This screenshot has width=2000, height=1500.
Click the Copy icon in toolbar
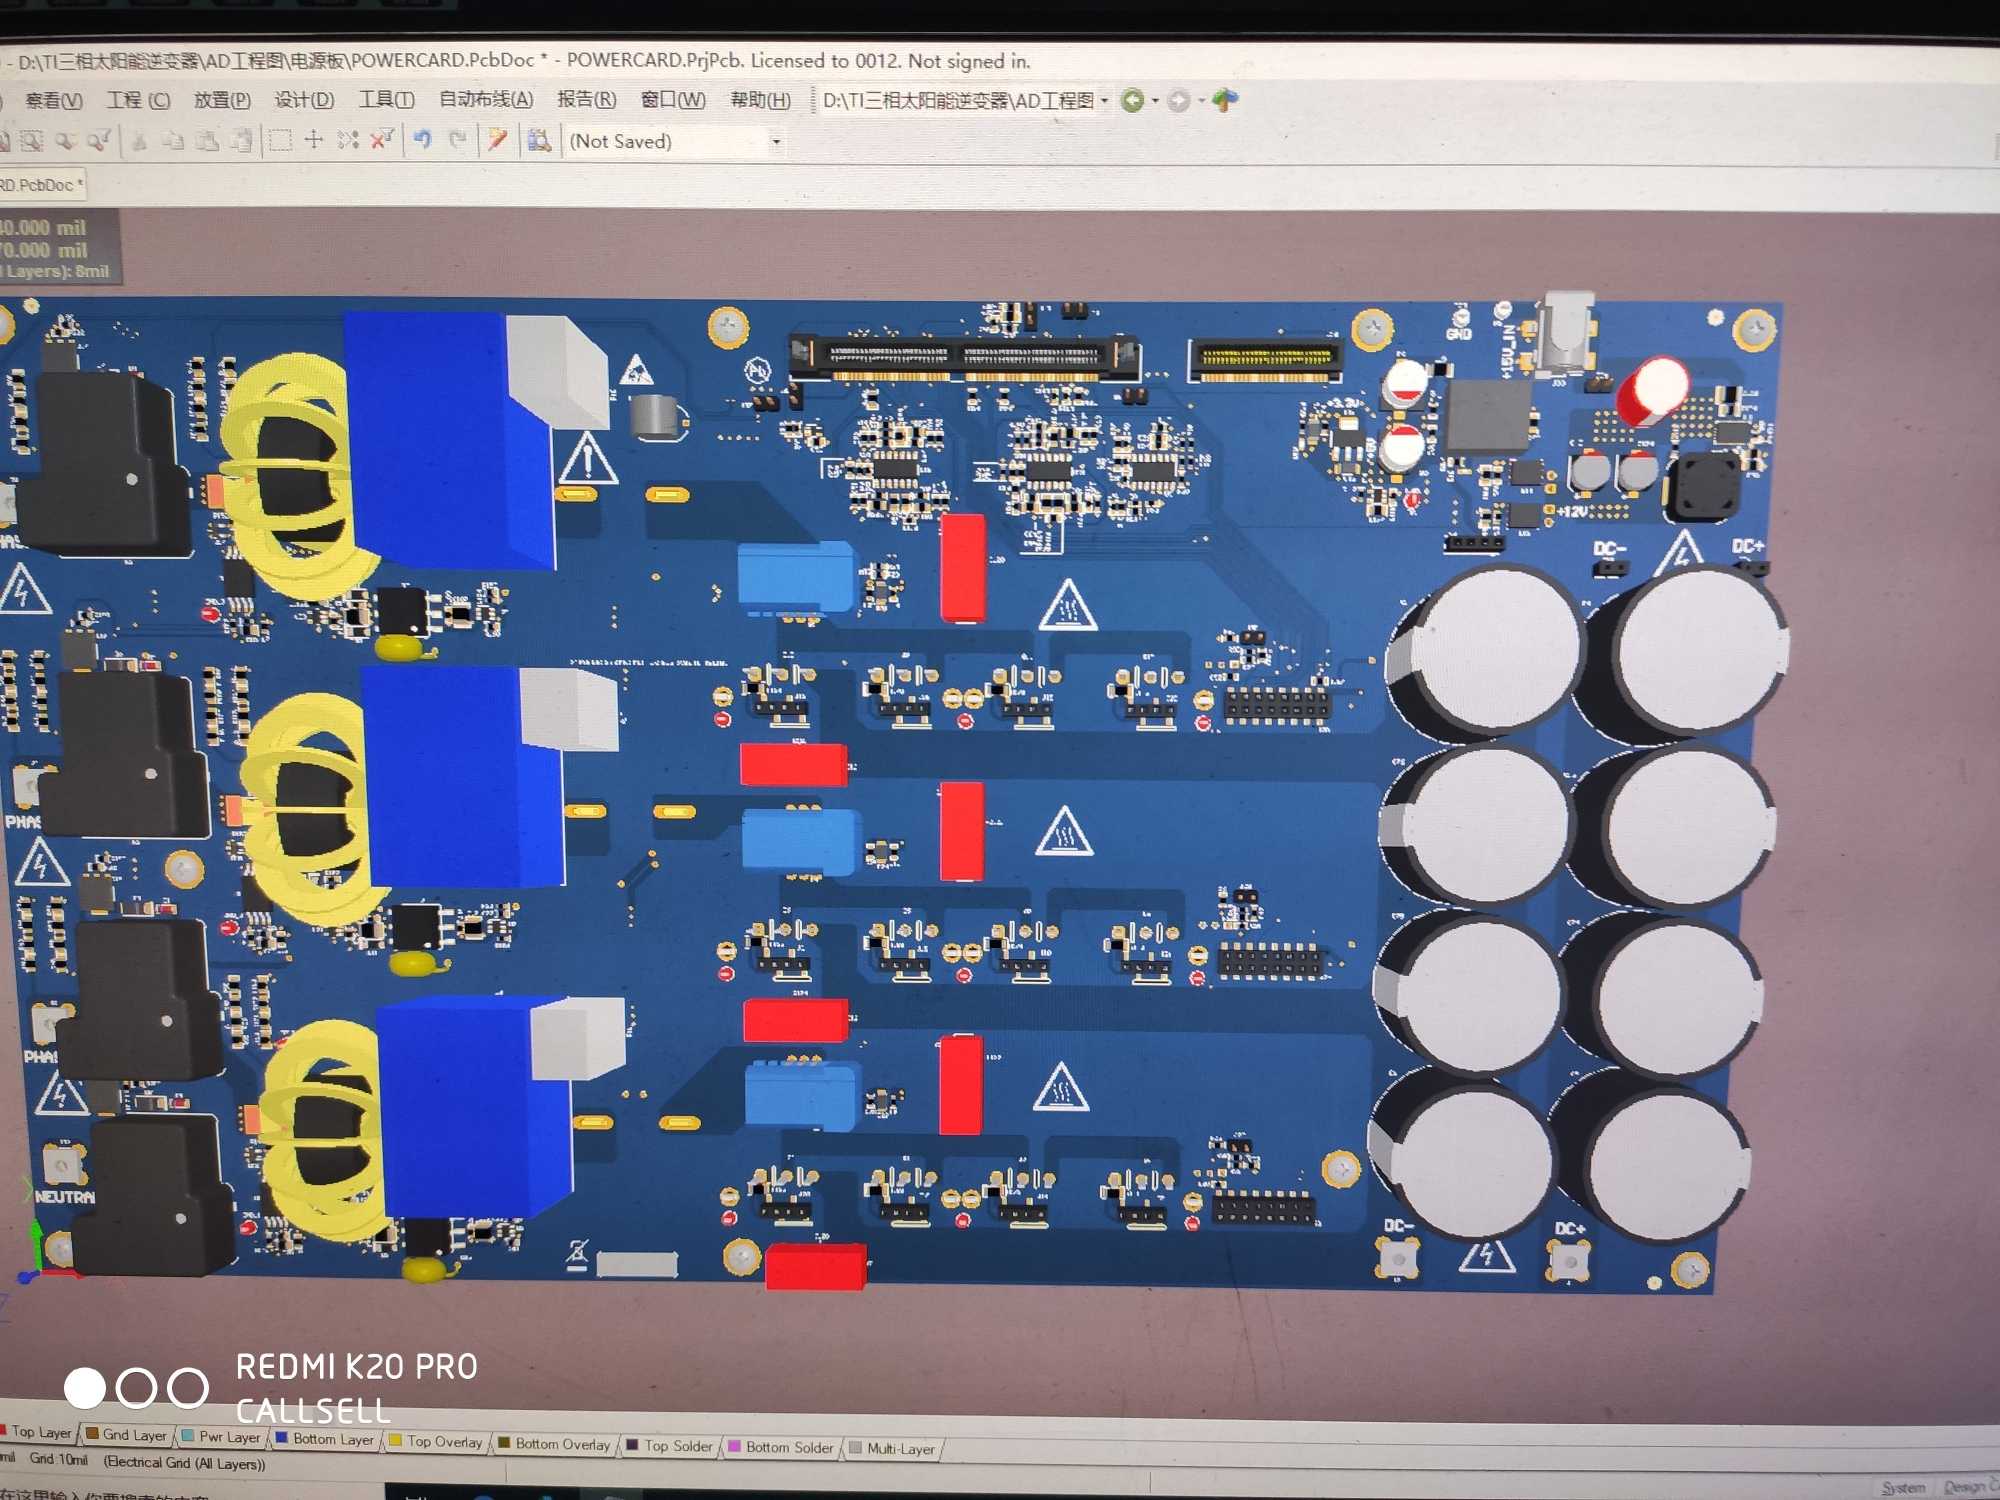click(x=173, y=141)
